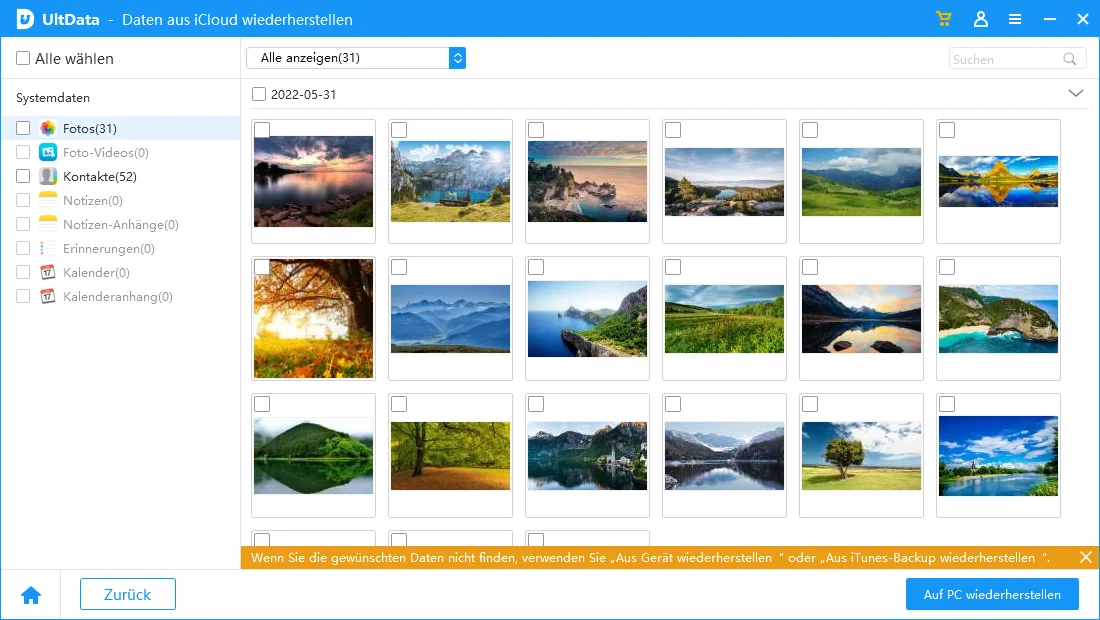
Task: Click the user account icon
Action: [980, 19]
